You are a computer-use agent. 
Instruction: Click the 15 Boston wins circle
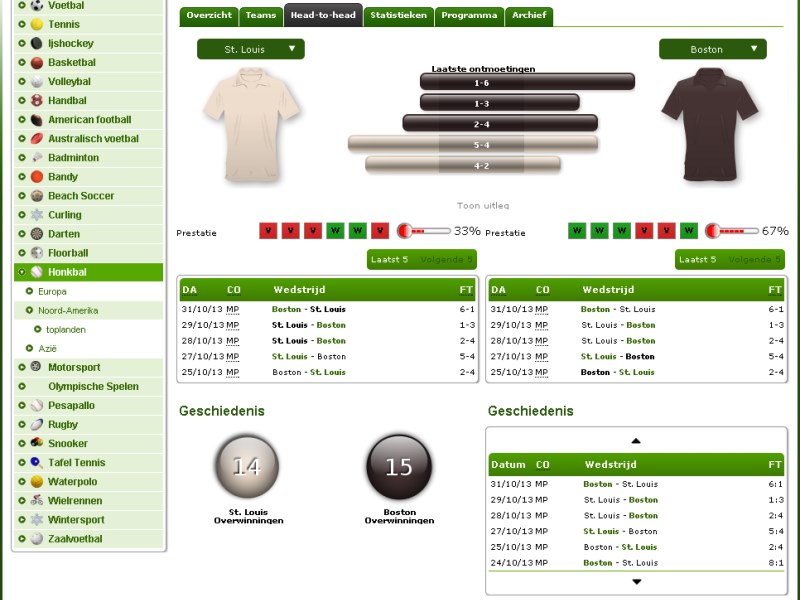399,466
